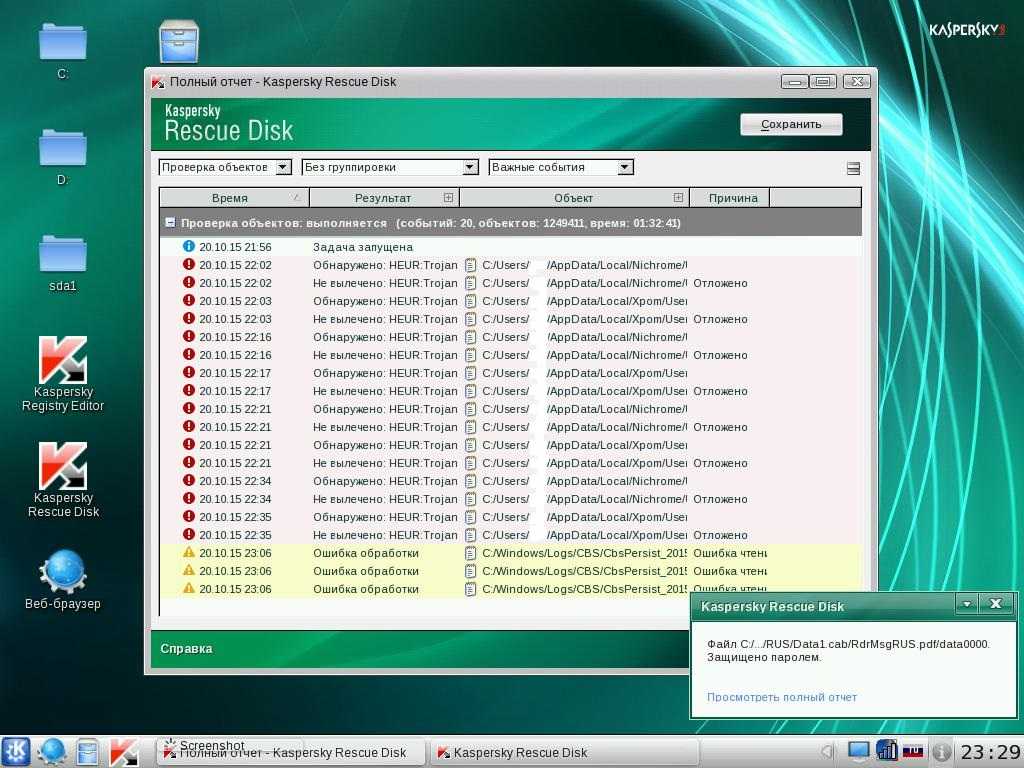This screenshot has width=1024, height=768.
Task: Open the K application menu in taskbar
Action: (15, 752)
